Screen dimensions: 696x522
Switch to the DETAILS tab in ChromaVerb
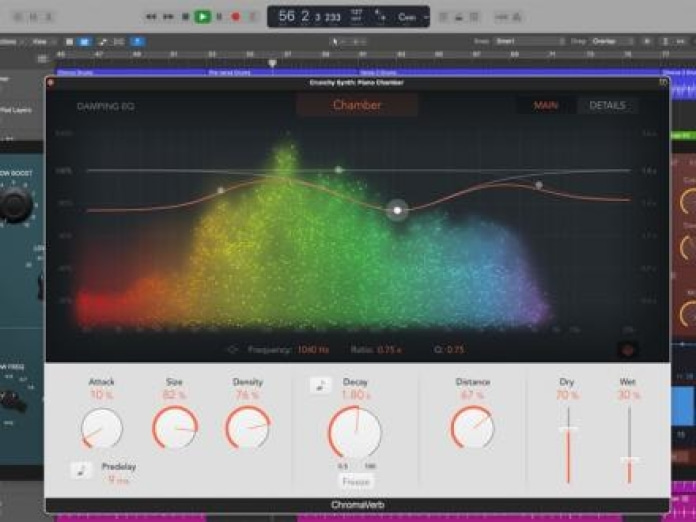[607, 105]
